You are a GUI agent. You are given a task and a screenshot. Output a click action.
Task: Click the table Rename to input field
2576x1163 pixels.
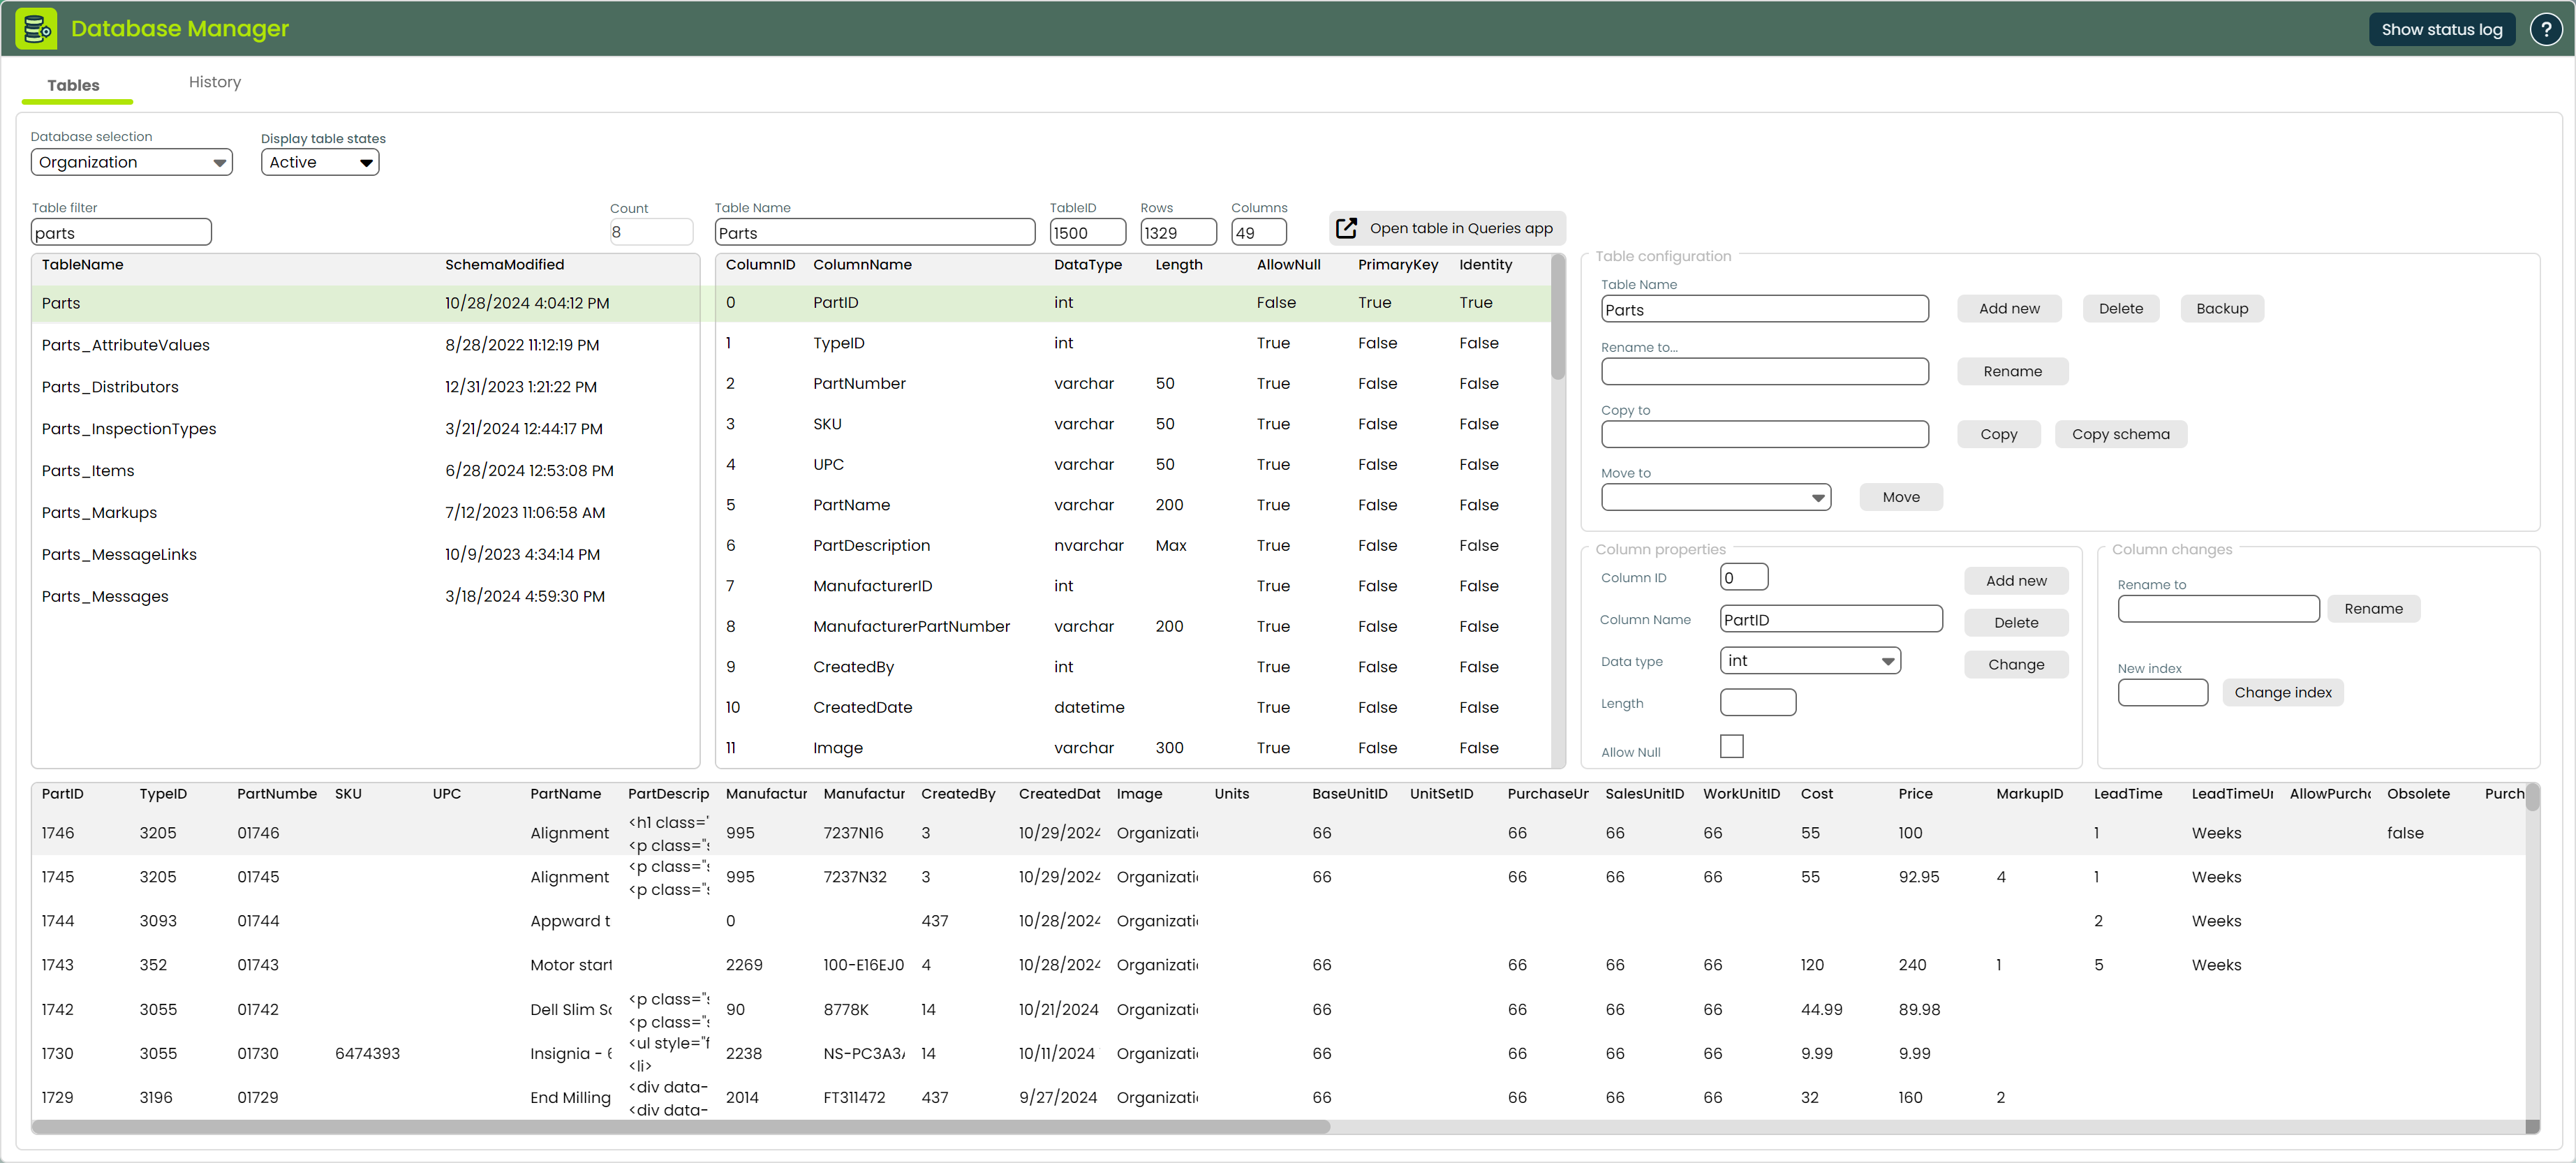click(x=1764, y=371)
